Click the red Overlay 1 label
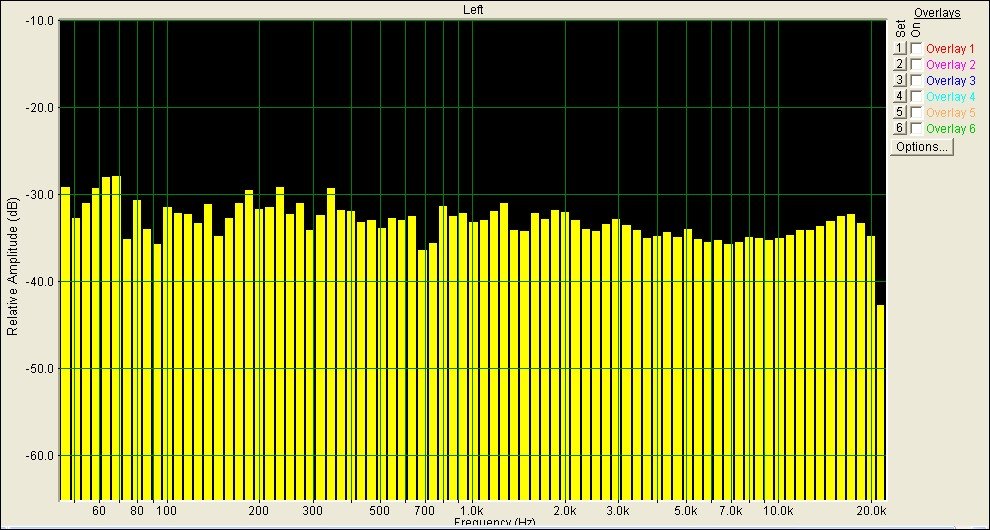The width and height of the screenshot is (990, 530). point(950,48)
